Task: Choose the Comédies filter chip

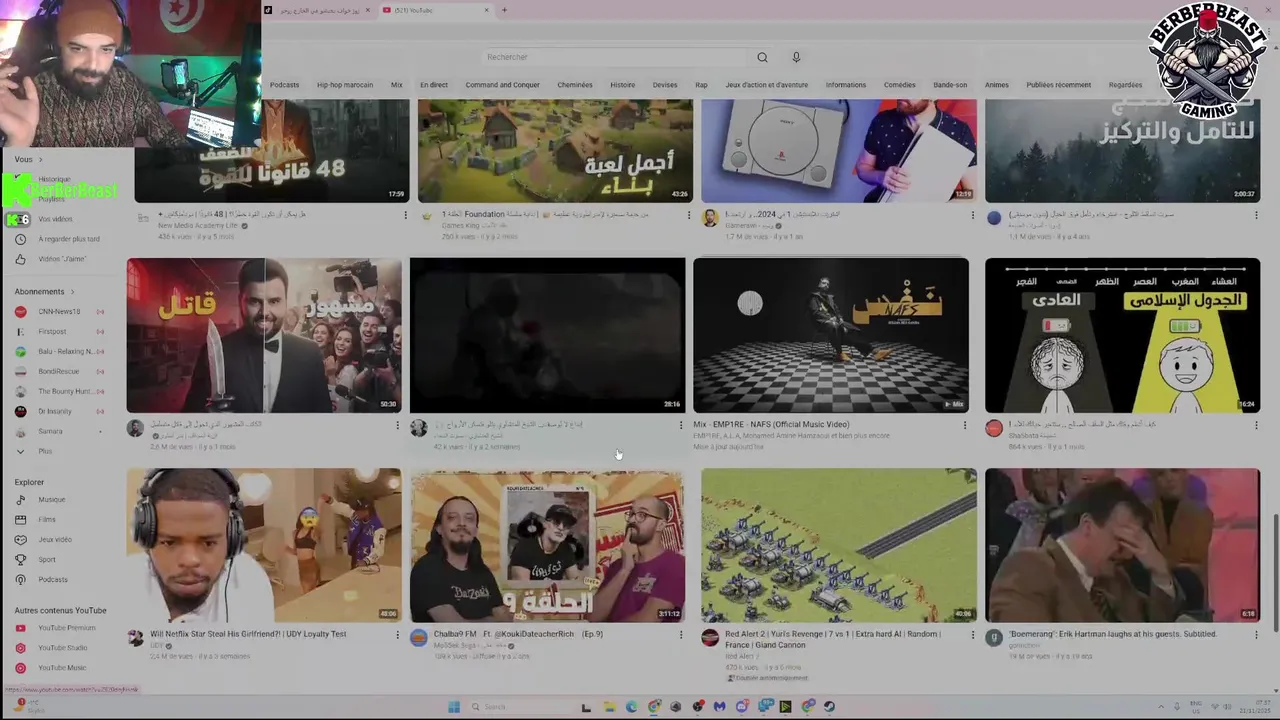Action: (x=900, y=85)
